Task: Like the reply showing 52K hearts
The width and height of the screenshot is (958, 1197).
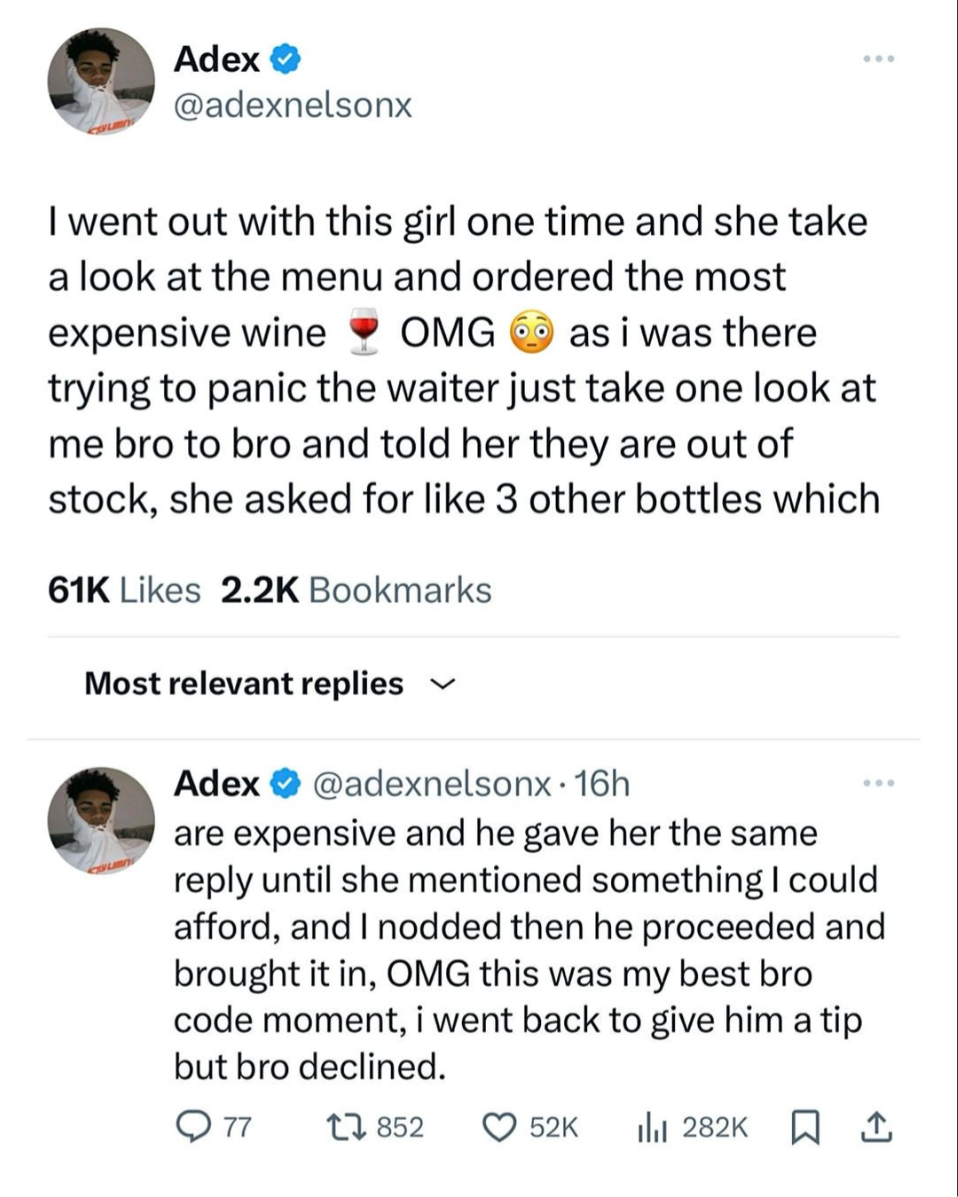Action: 497,1128
